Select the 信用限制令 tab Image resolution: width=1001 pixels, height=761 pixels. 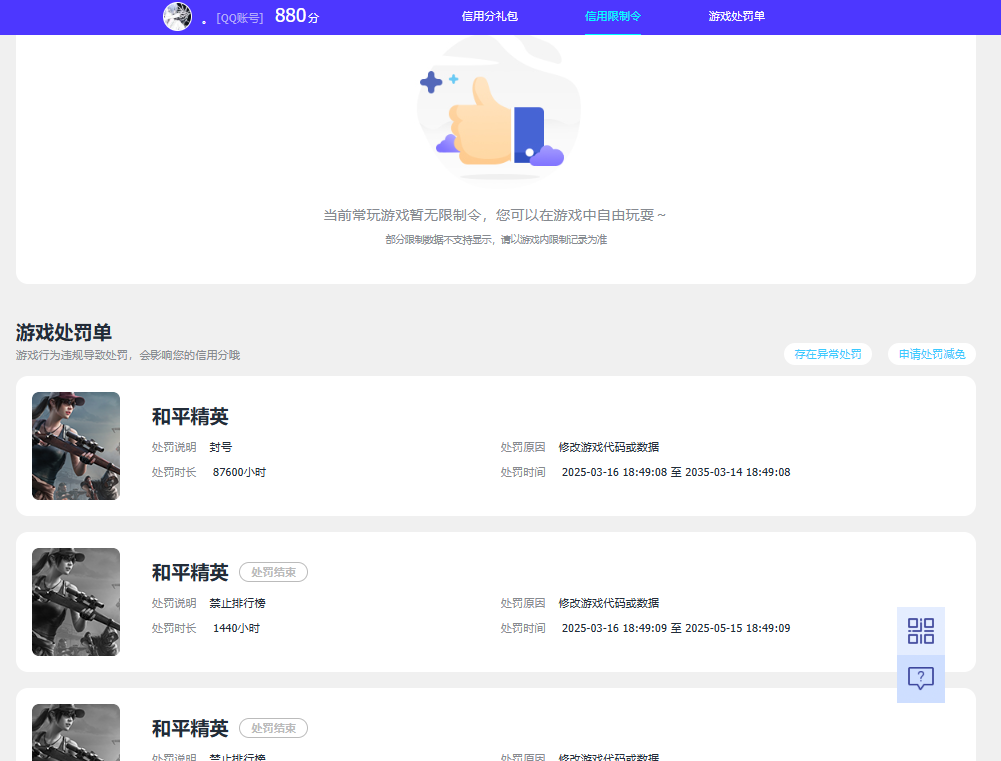click(x=613, y=17)
